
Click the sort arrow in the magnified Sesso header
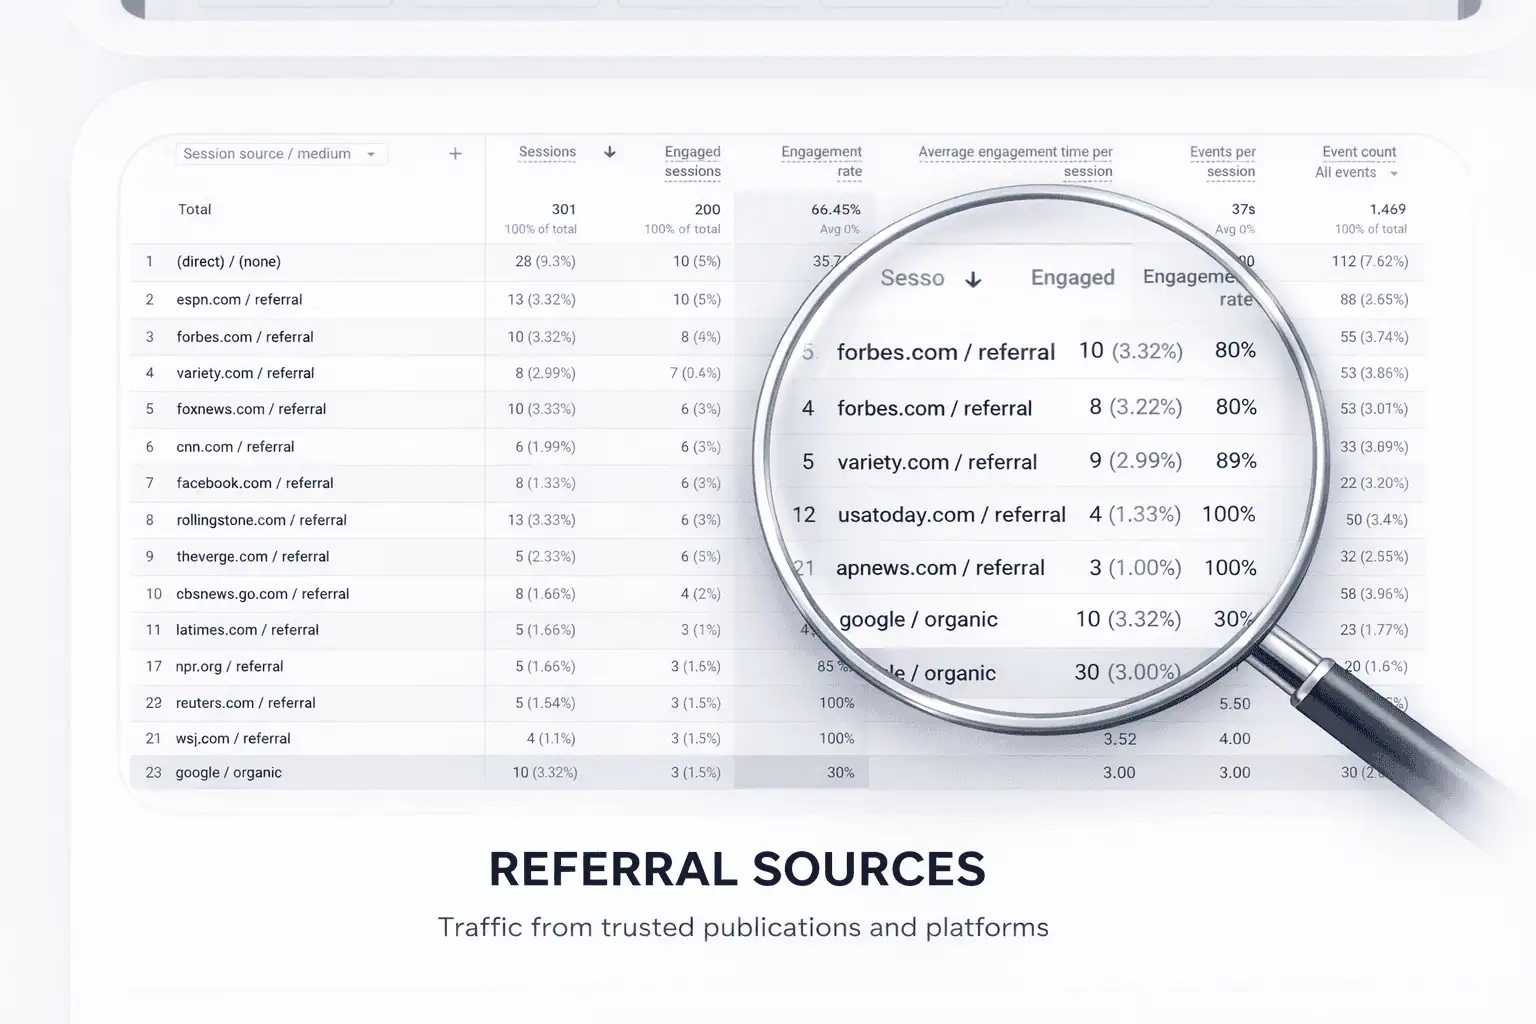973,280
